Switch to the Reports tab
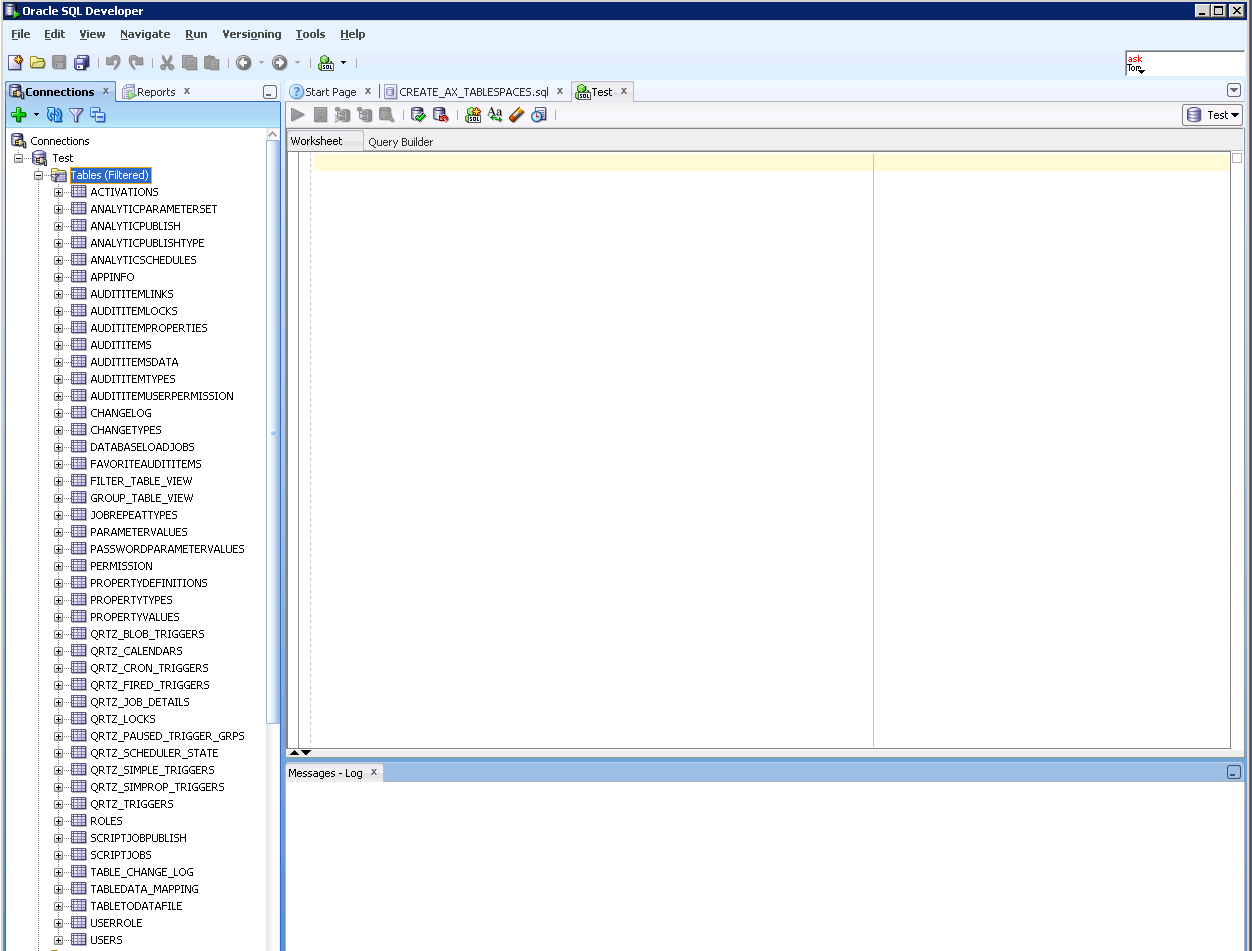1252x951 pixels. [x=156, y=92]
